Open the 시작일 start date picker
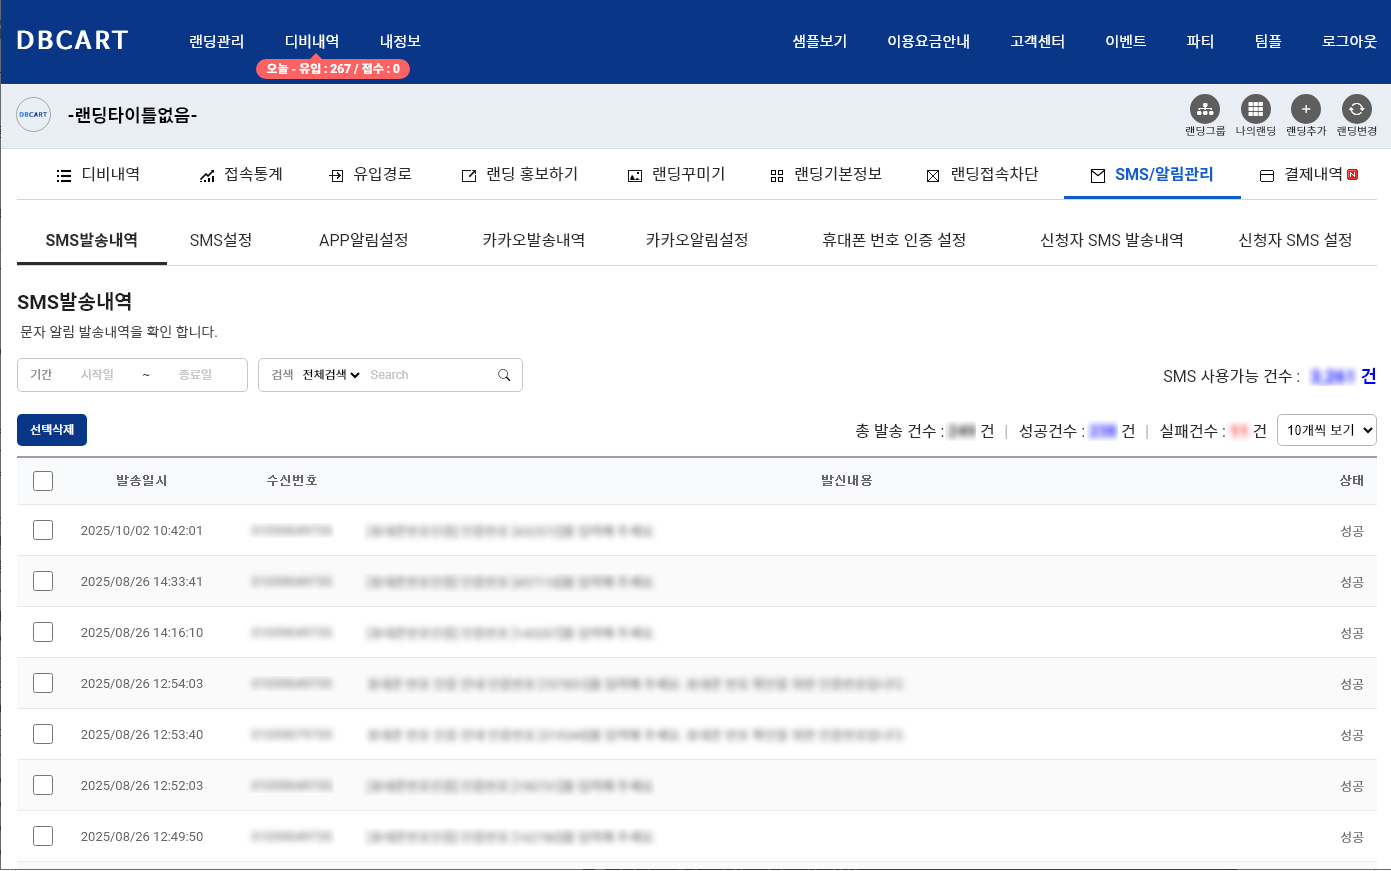The image size is (1391, 871). [x=98, y=375]
